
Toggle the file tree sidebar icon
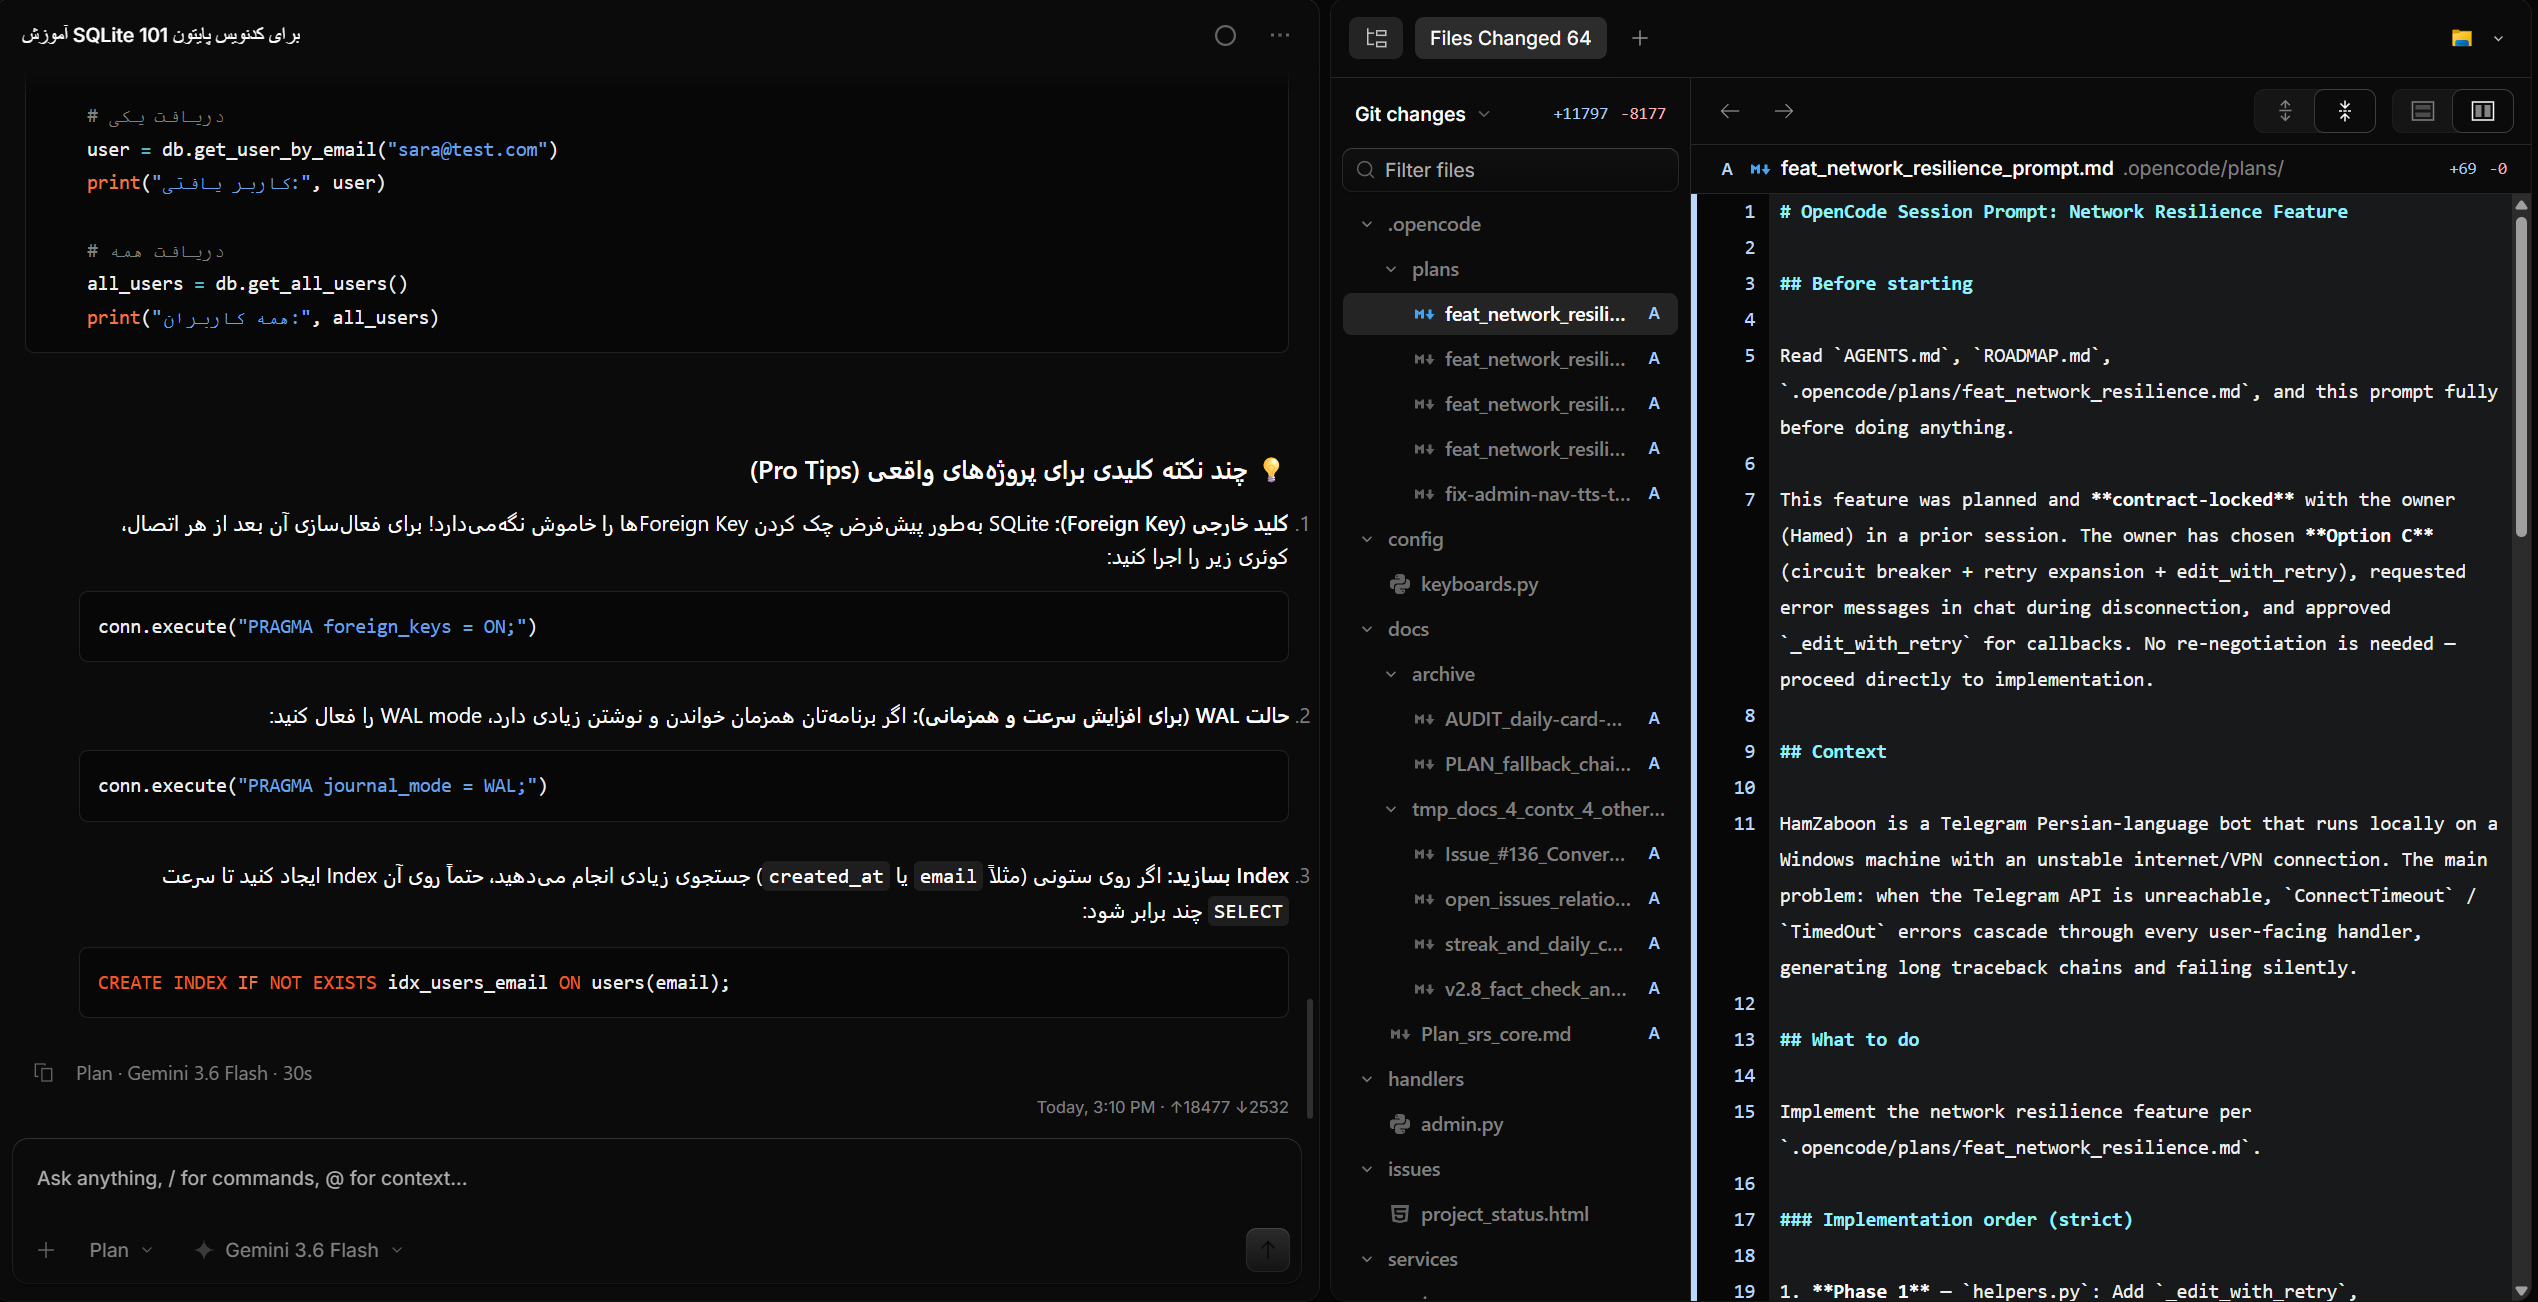[1376, 38]
